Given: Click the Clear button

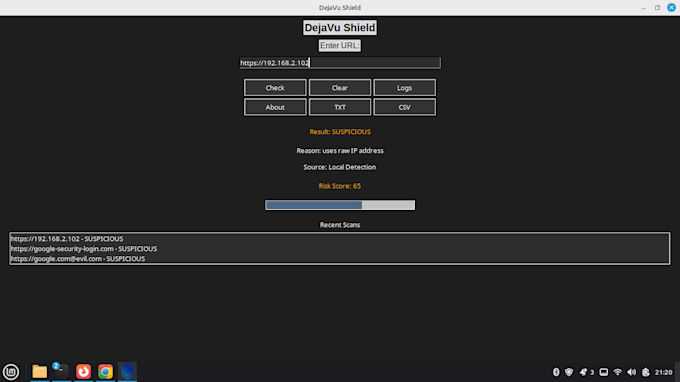Looking at the screenshot, I should pos(340,88).
